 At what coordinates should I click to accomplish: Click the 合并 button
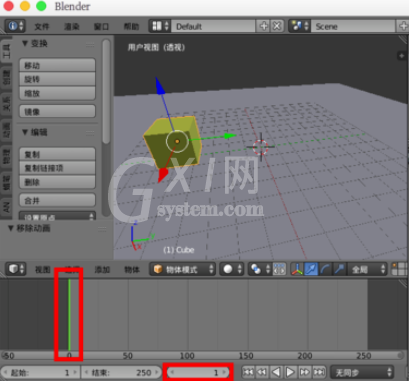coord(57,200)
